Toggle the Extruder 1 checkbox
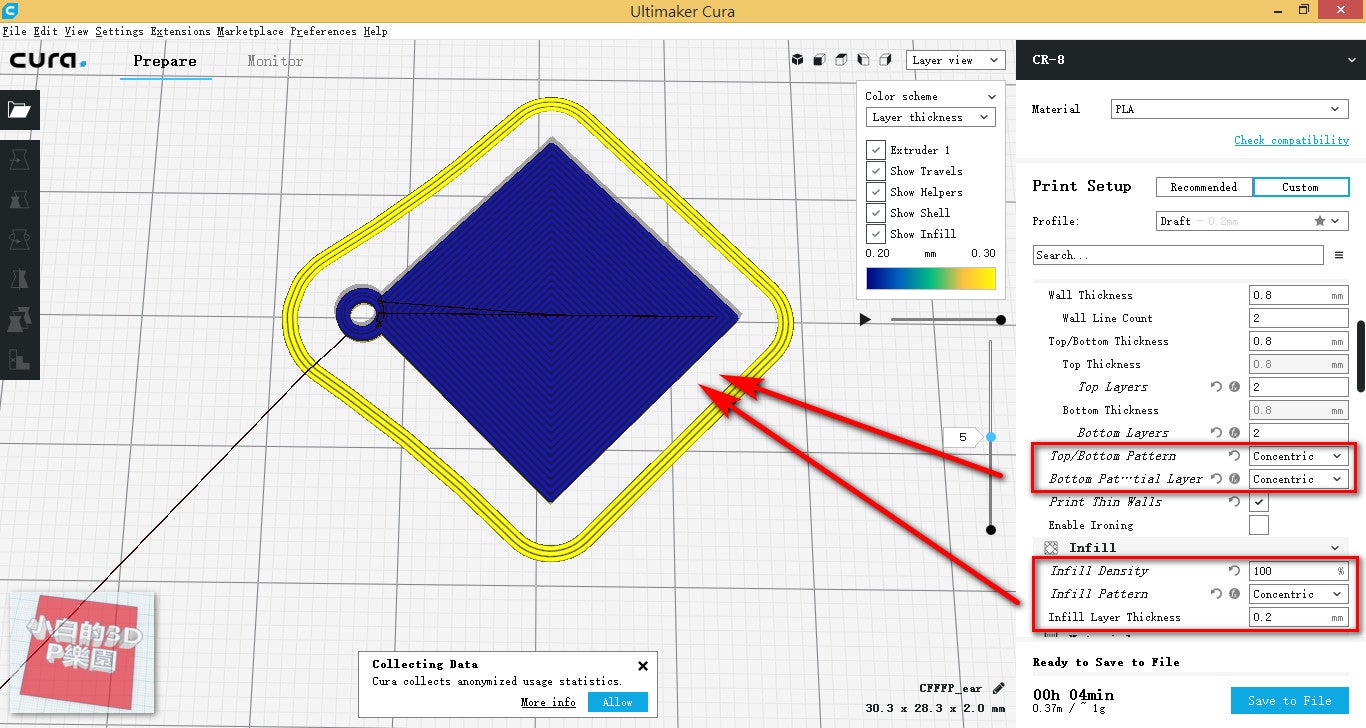Screen dimensions: 1366x728 [875, 150]
